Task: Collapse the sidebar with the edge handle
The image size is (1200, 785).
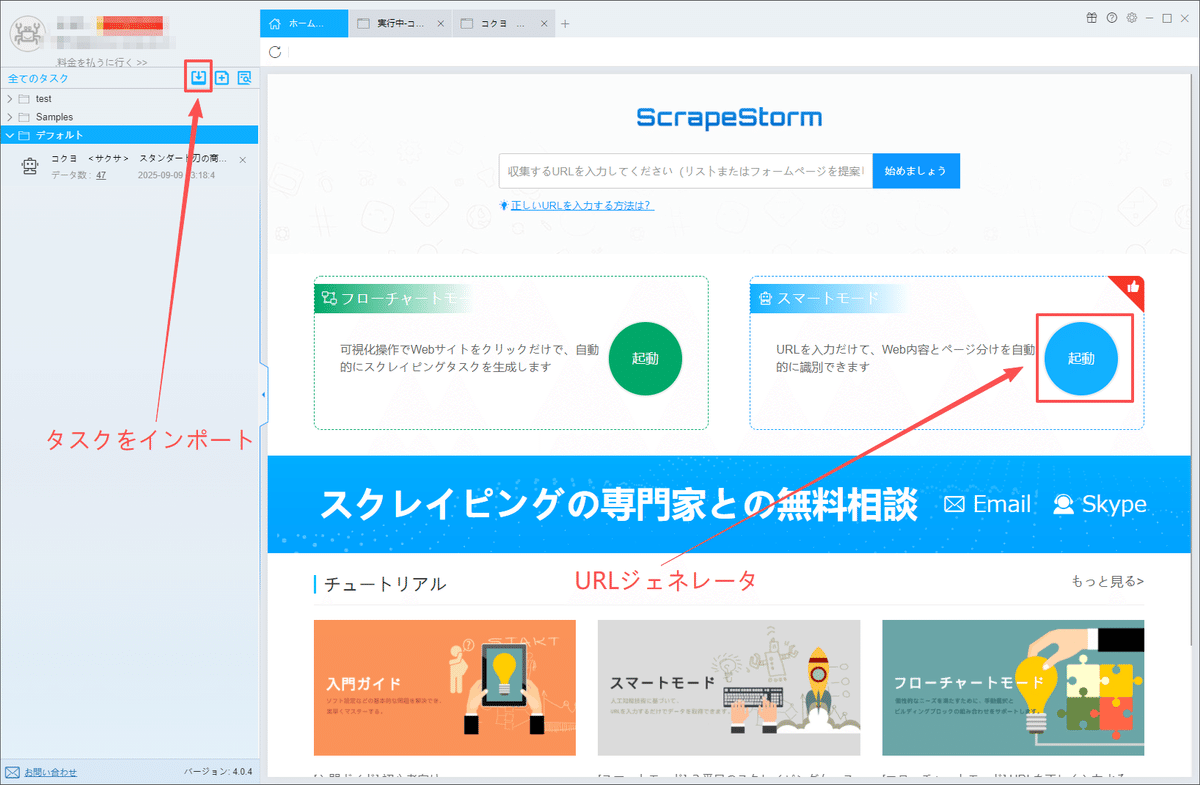Action: (263, 396)
